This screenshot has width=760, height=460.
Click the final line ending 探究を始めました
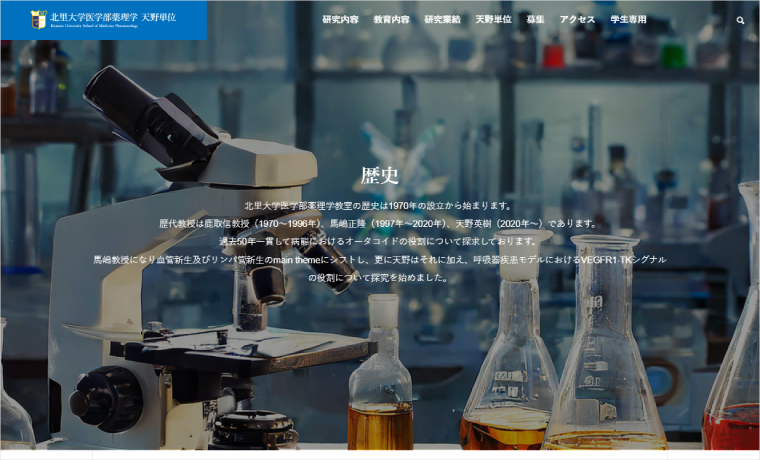(380, 277)
